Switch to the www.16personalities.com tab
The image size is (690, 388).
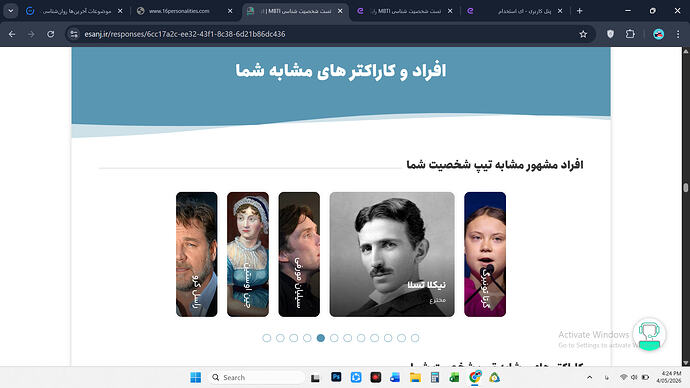185,11
